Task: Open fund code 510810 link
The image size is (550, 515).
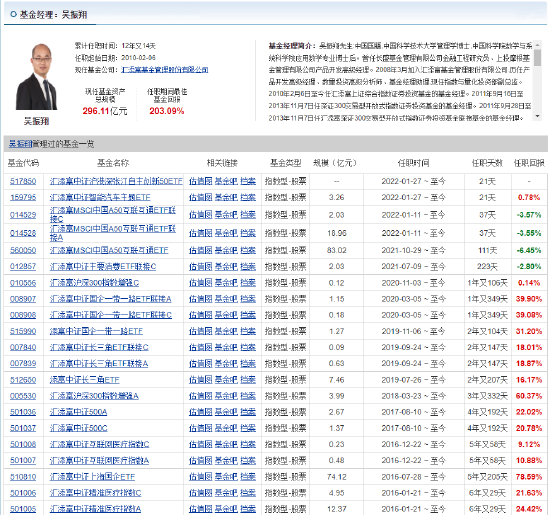Action: [23, 477]
